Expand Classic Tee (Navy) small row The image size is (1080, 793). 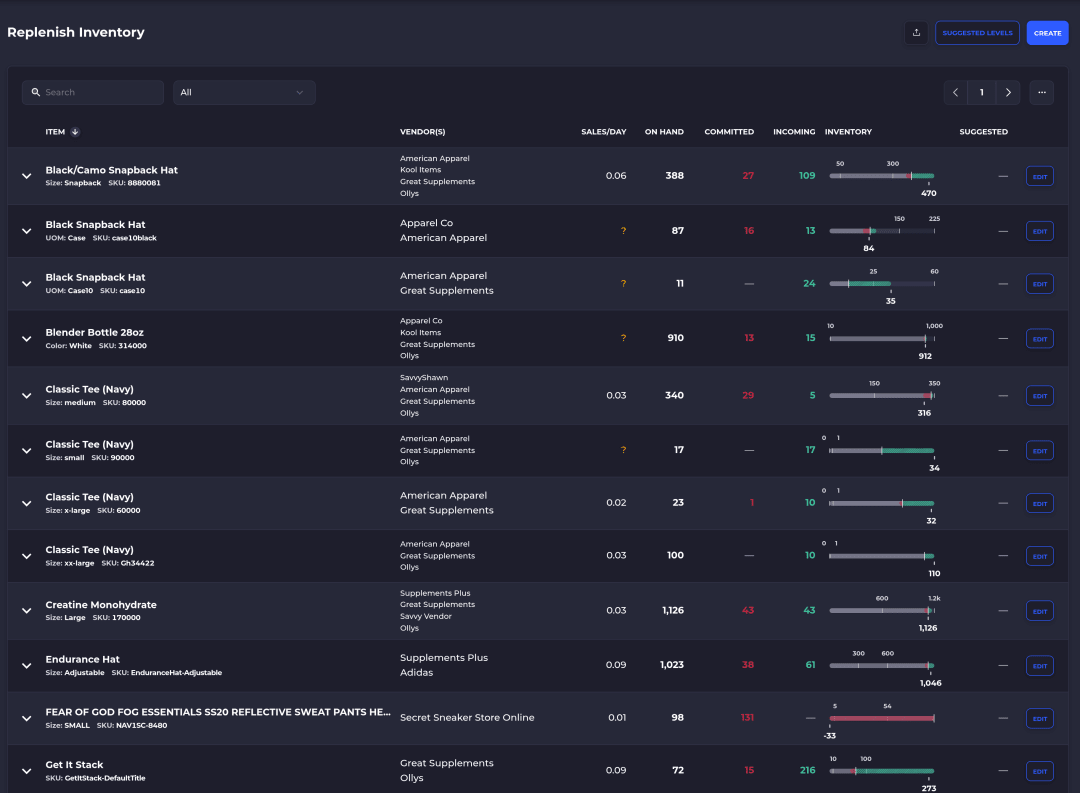tap(26, 451)
